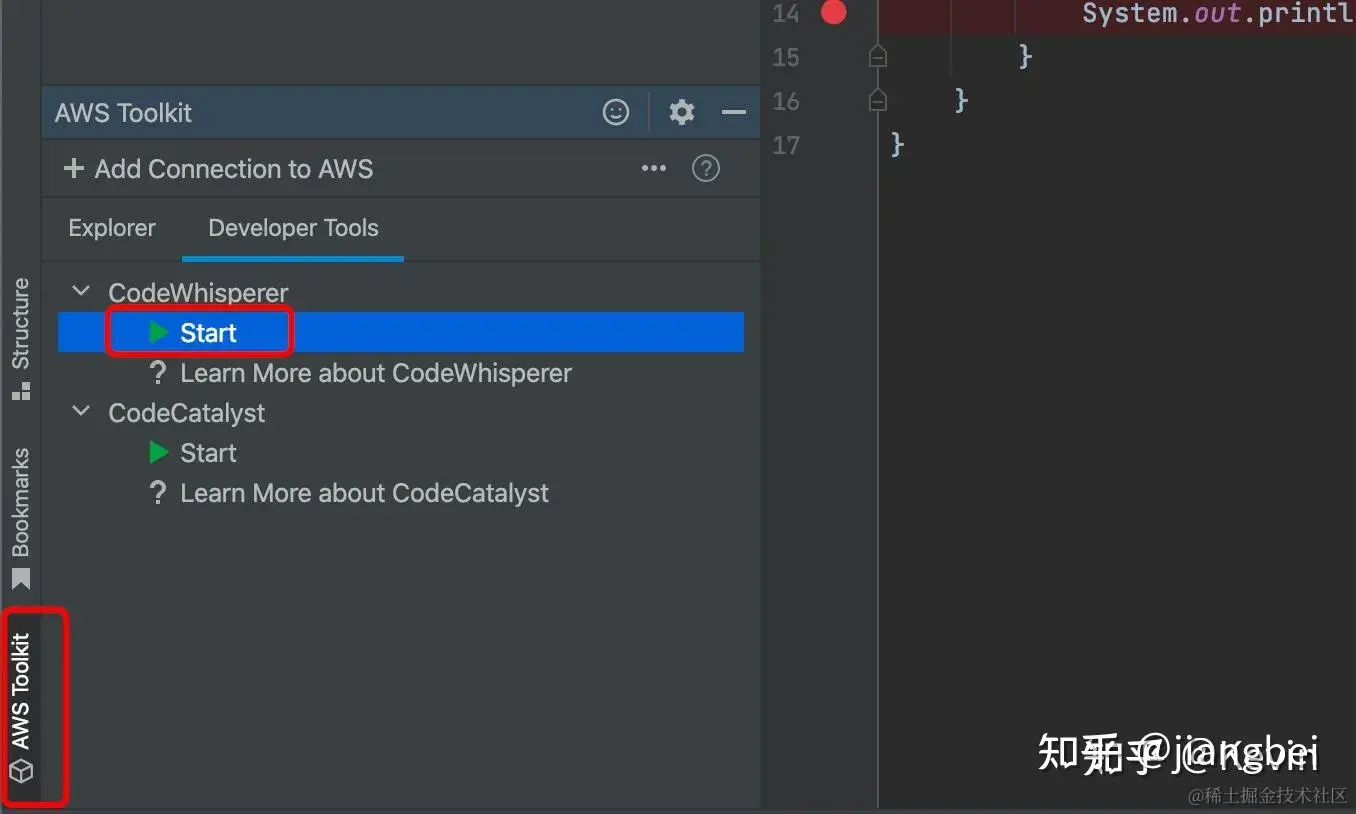Click line number 17 in gutter

click(x=787, y=145)
